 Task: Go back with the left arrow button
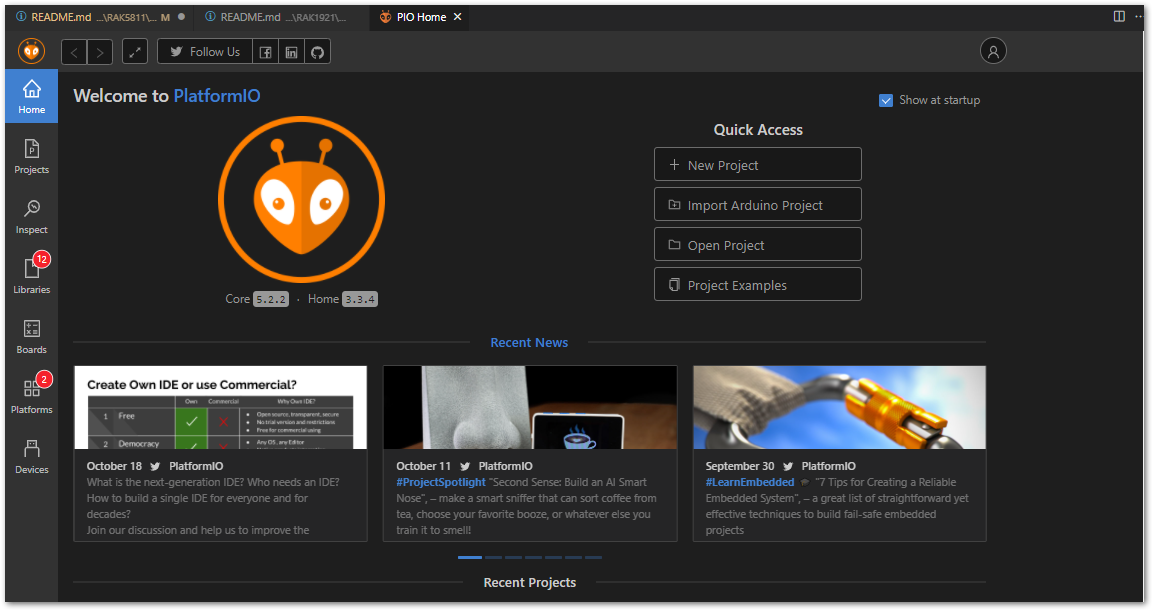[x=74, y=52]
